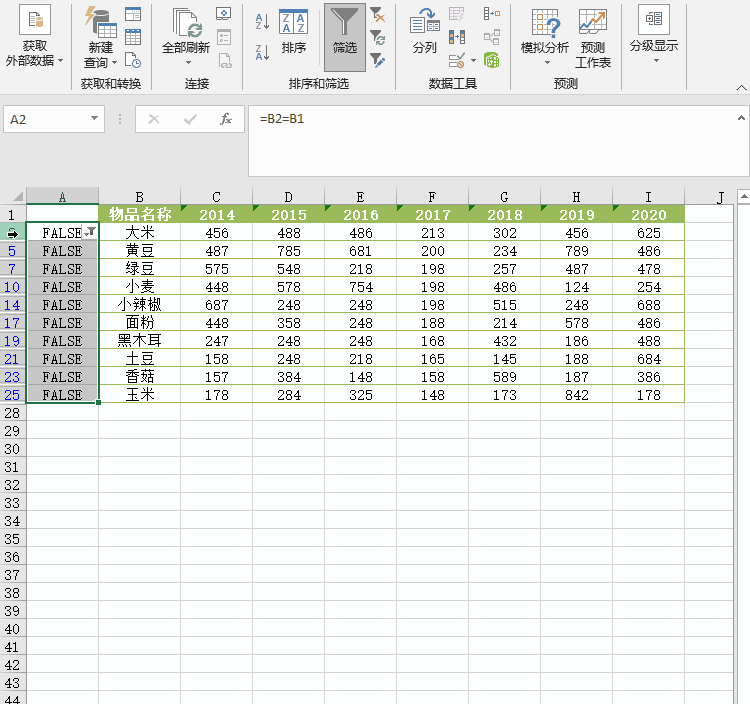Click the Show Queries icon
Viewport: 750px width, 704px height.
(132, 14)
